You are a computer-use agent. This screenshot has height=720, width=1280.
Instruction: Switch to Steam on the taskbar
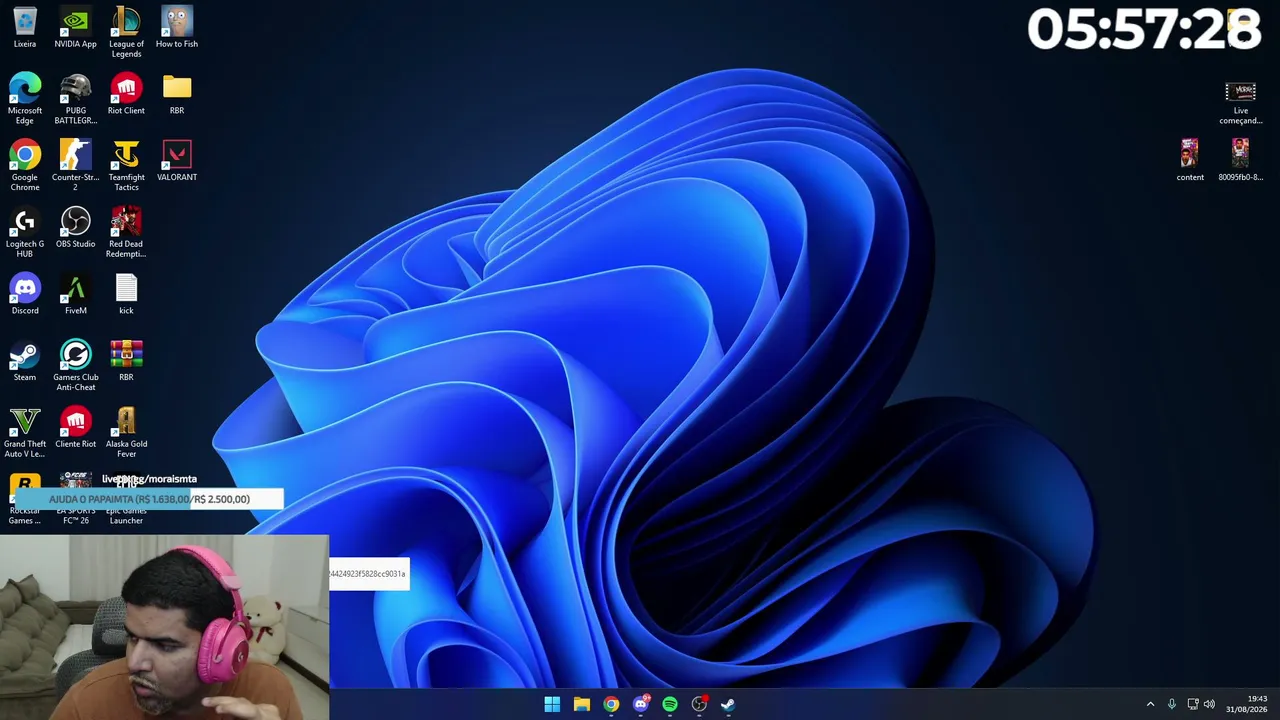[728, 704]
